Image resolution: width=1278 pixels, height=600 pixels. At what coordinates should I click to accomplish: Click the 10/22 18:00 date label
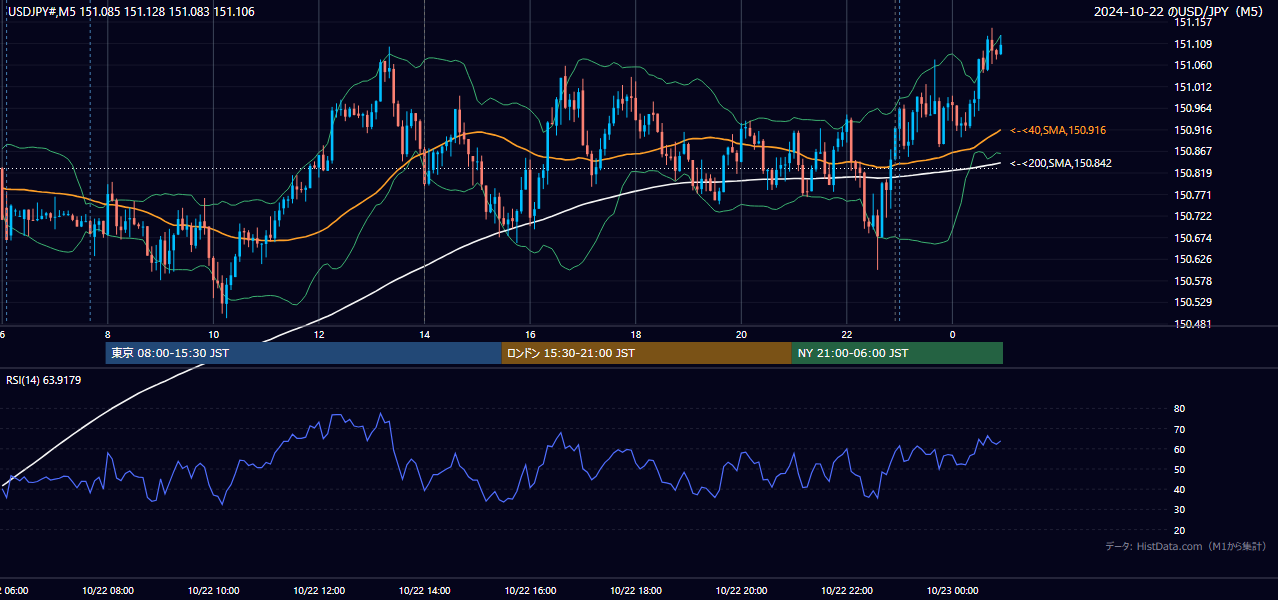click(634, 590)
